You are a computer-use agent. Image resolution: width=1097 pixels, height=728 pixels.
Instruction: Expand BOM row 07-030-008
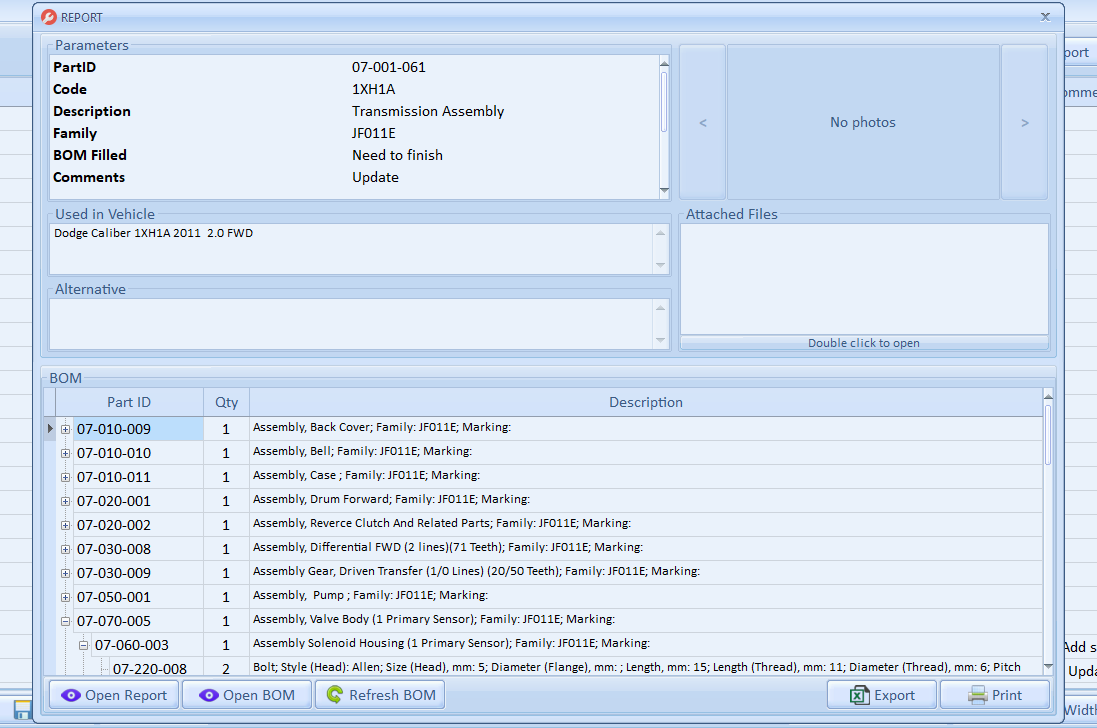click(x=66, y=549)
